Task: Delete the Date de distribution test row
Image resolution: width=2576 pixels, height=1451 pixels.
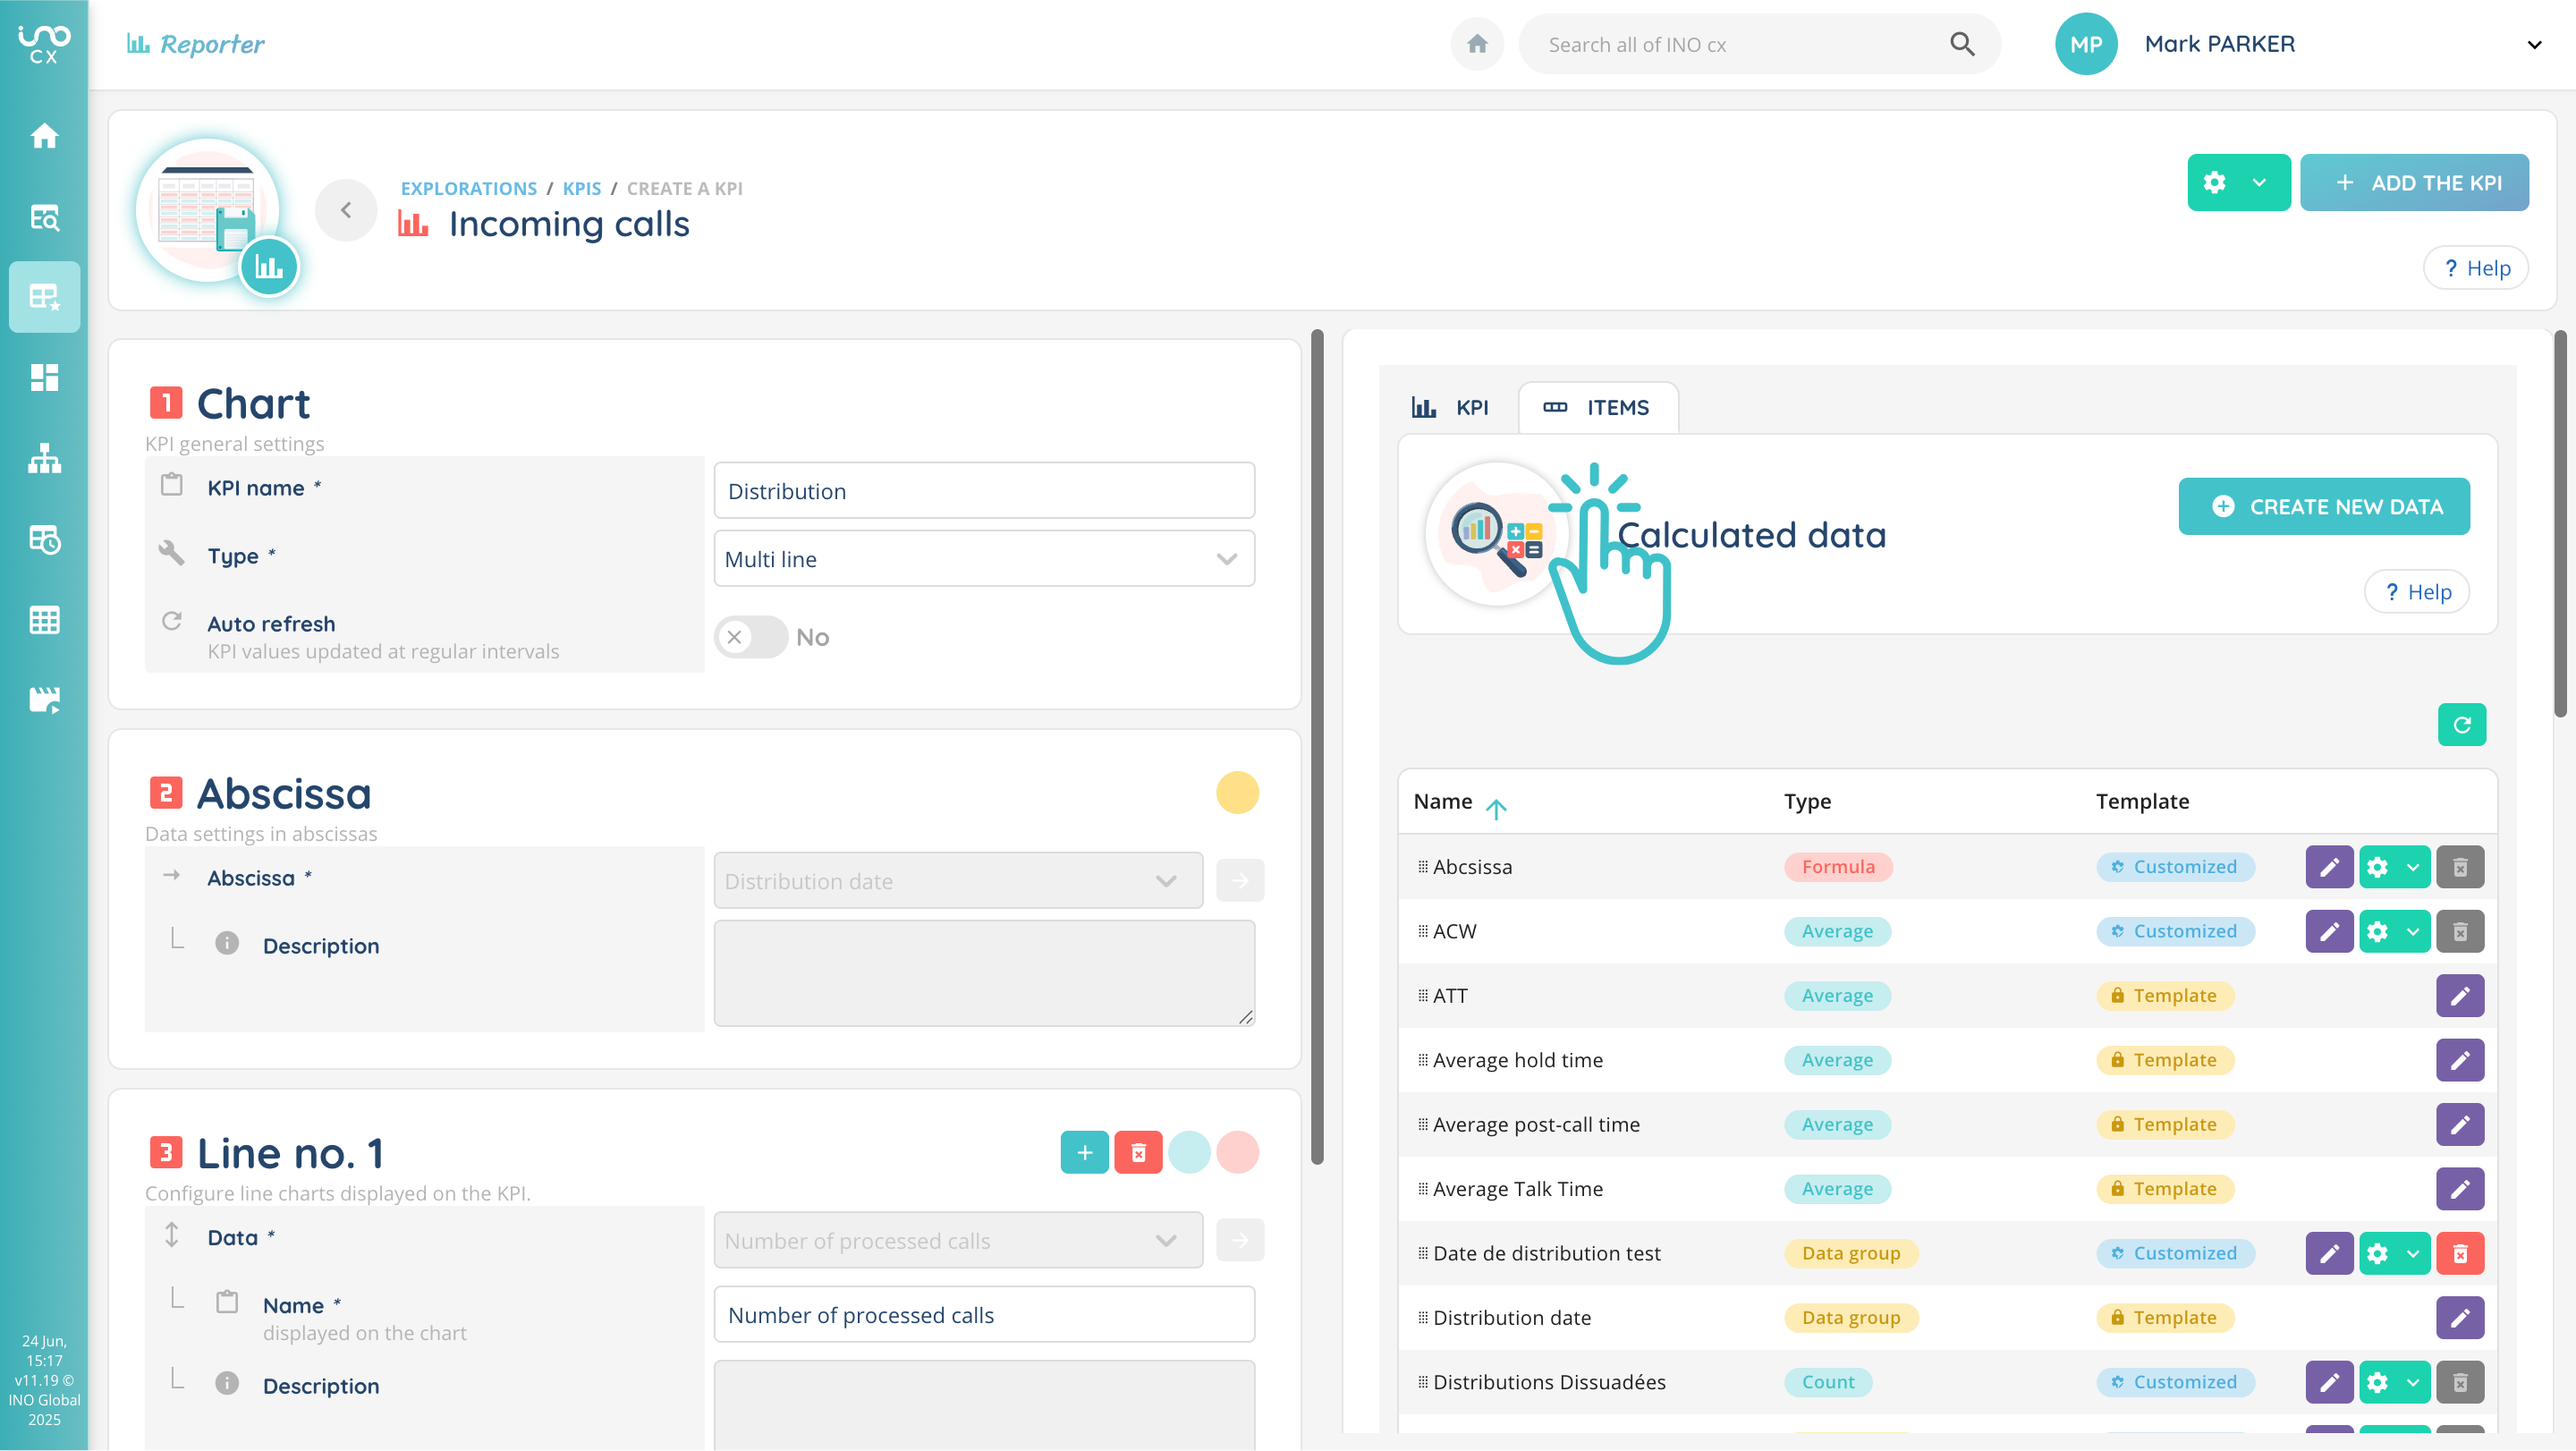Action: click(x=2459, y=1252)
